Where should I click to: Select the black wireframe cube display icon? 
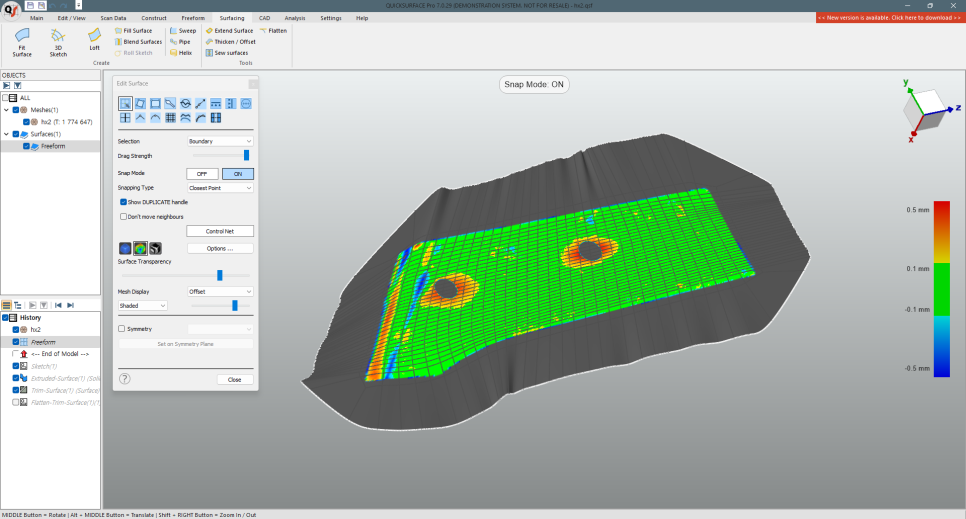click(x=155, y=248)
